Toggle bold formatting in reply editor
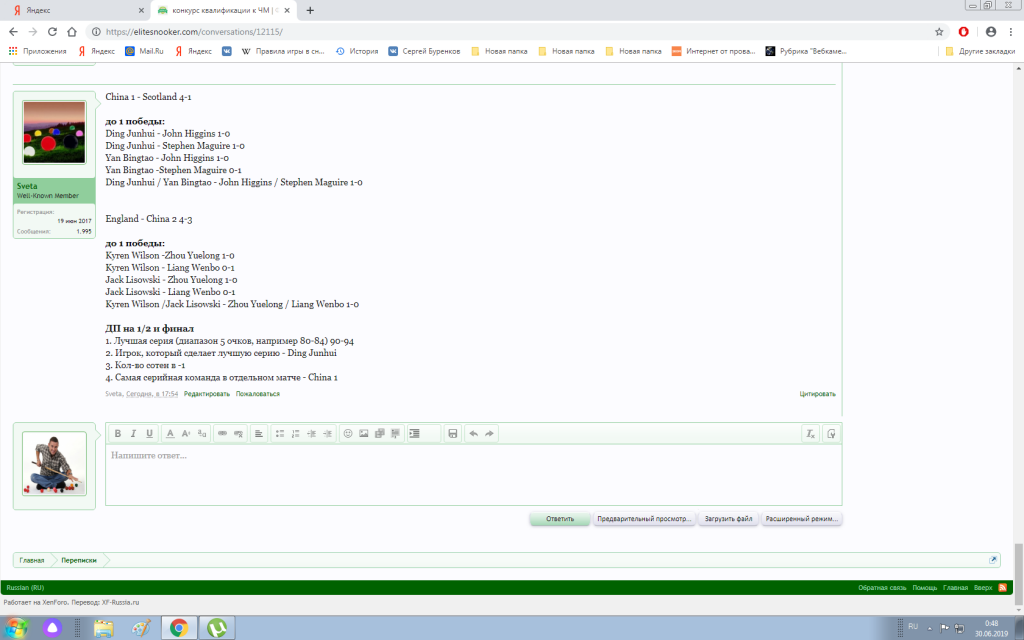This screenshot has height=640, width=1024. pos(117,433)
